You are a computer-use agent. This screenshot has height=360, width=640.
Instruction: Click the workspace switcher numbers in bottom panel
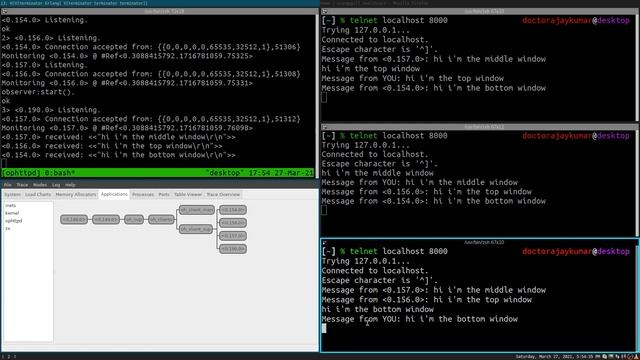[9, 356]
